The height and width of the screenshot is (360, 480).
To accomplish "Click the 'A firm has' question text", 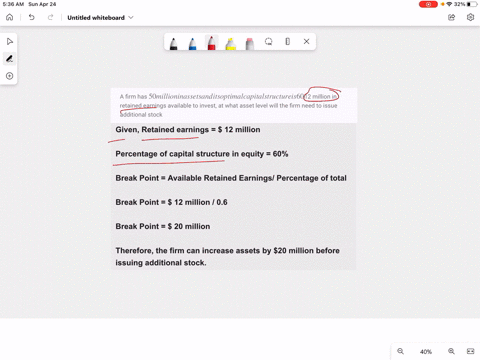I will [x=229, y=105].
